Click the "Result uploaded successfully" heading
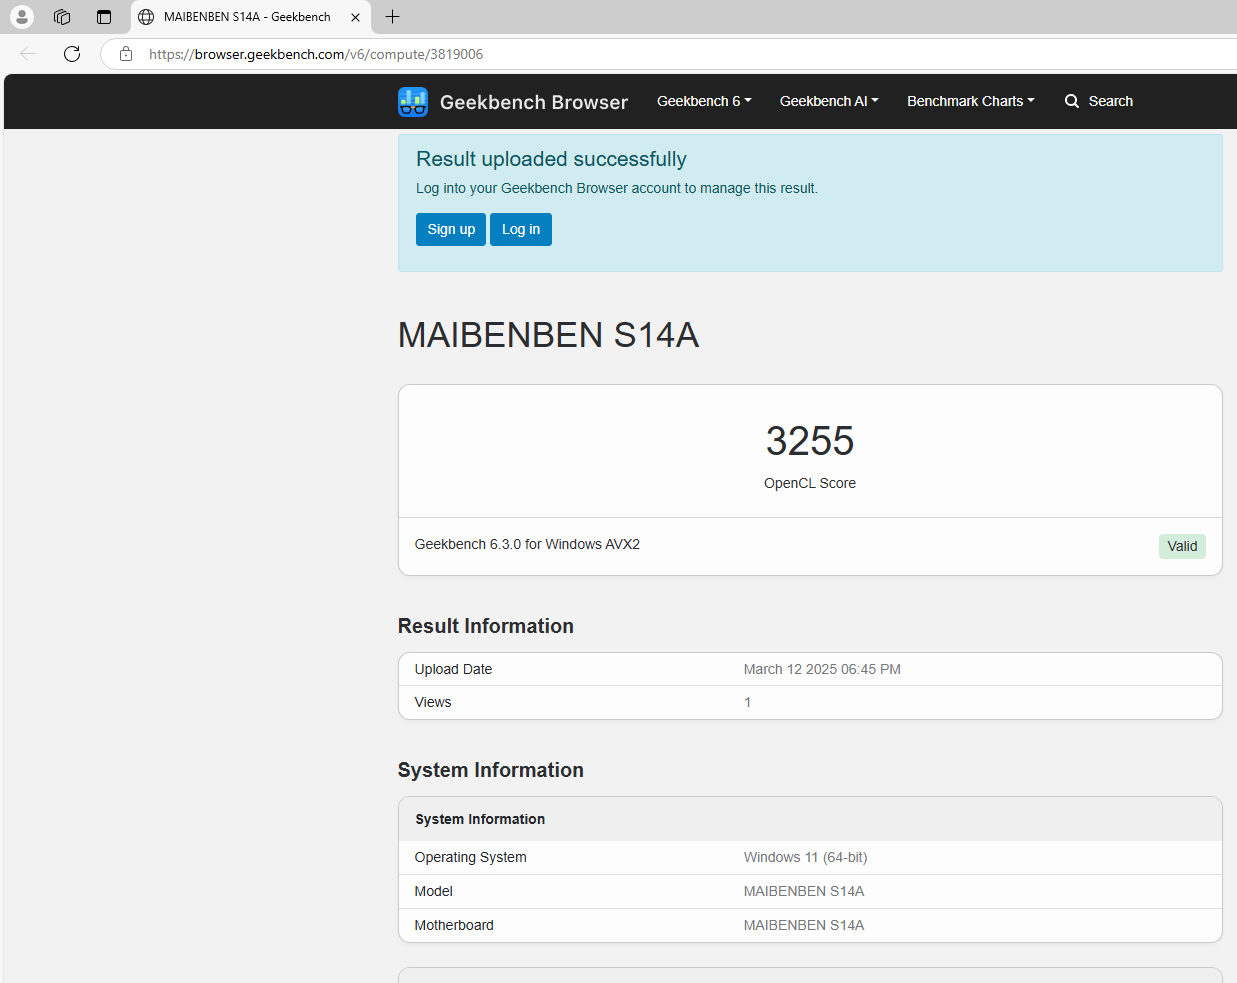The image size is (1237, 983). click(x=551, y=159)
